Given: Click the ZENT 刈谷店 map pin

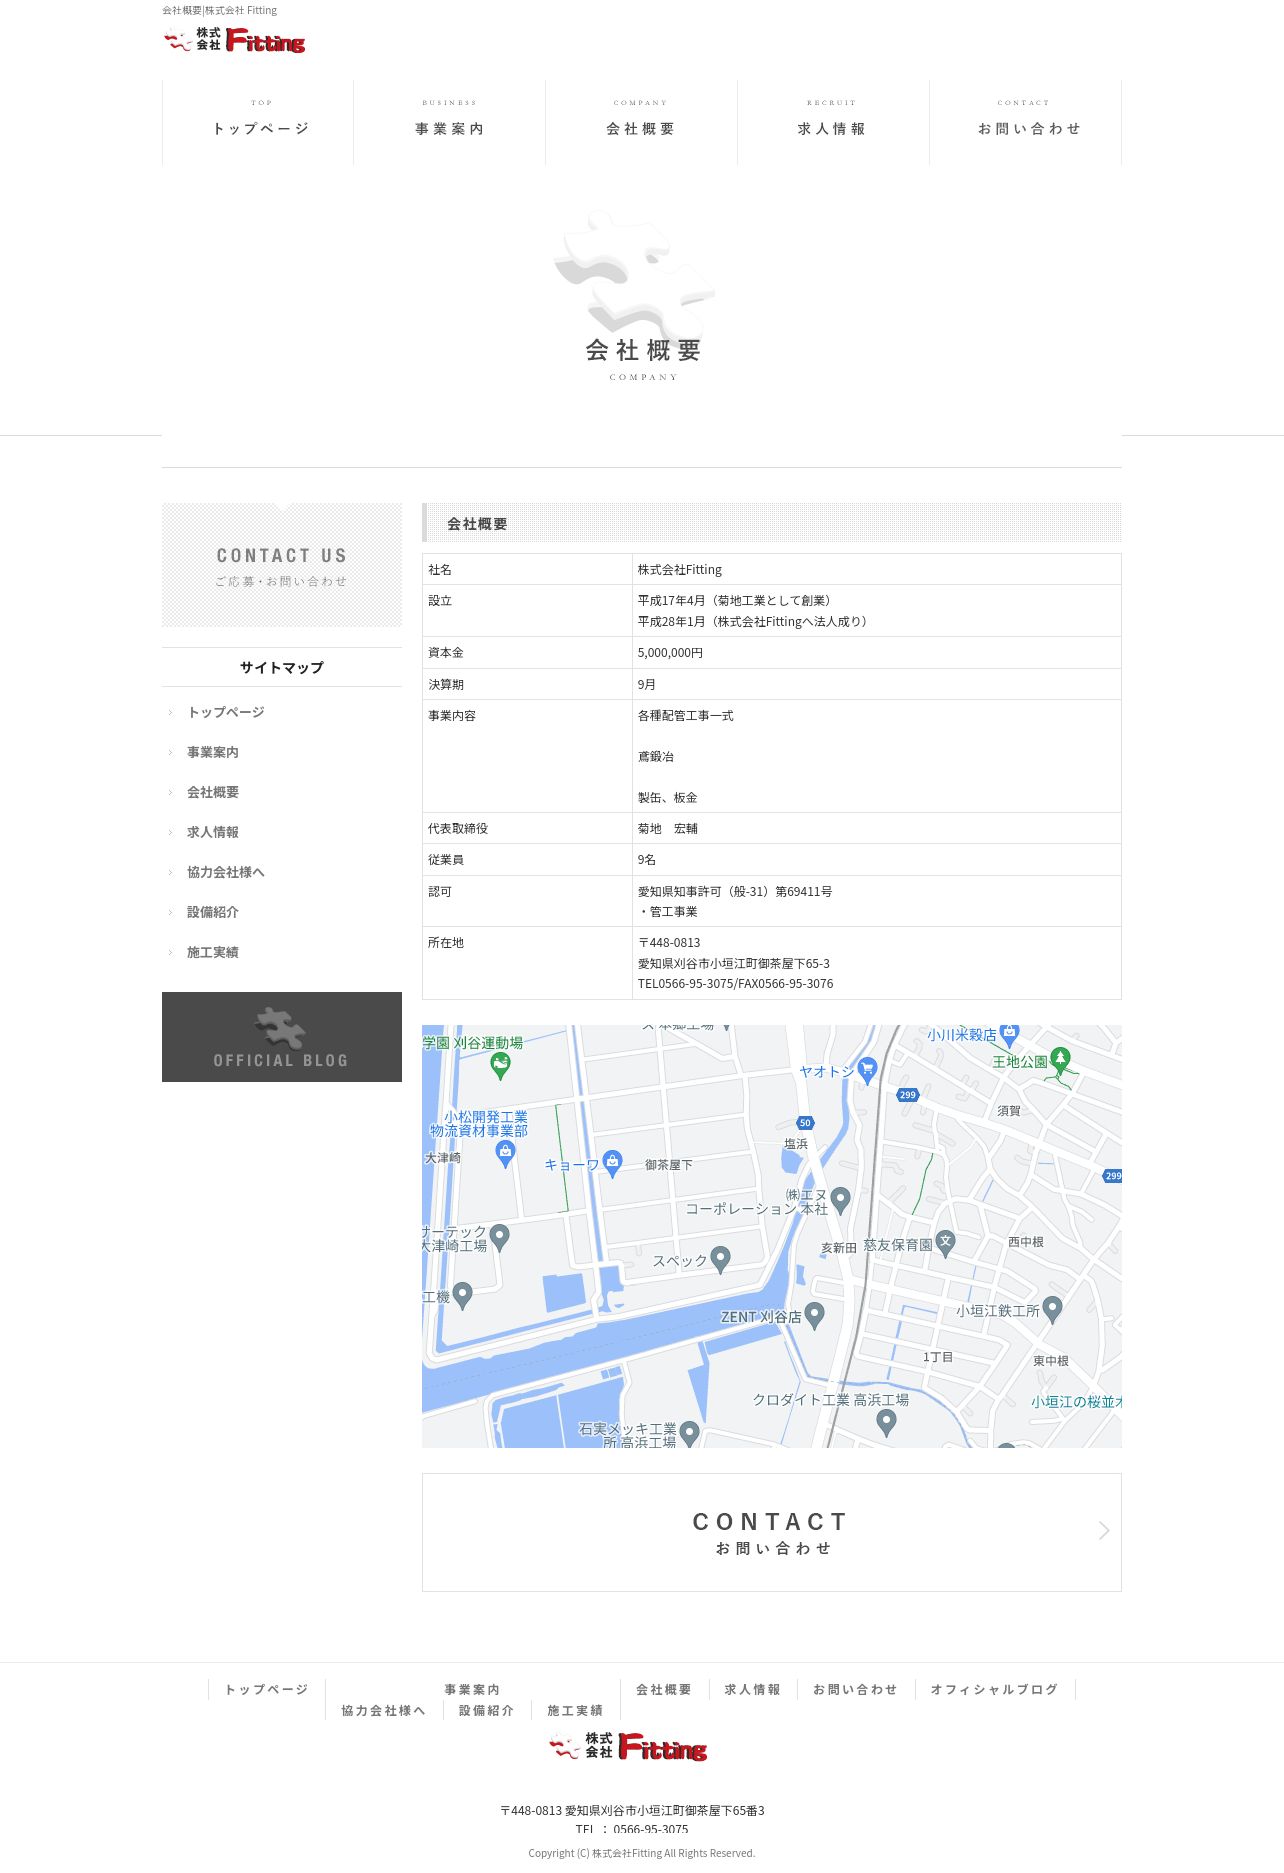Looking at the screenshot, I should [x=815, y=1314].
